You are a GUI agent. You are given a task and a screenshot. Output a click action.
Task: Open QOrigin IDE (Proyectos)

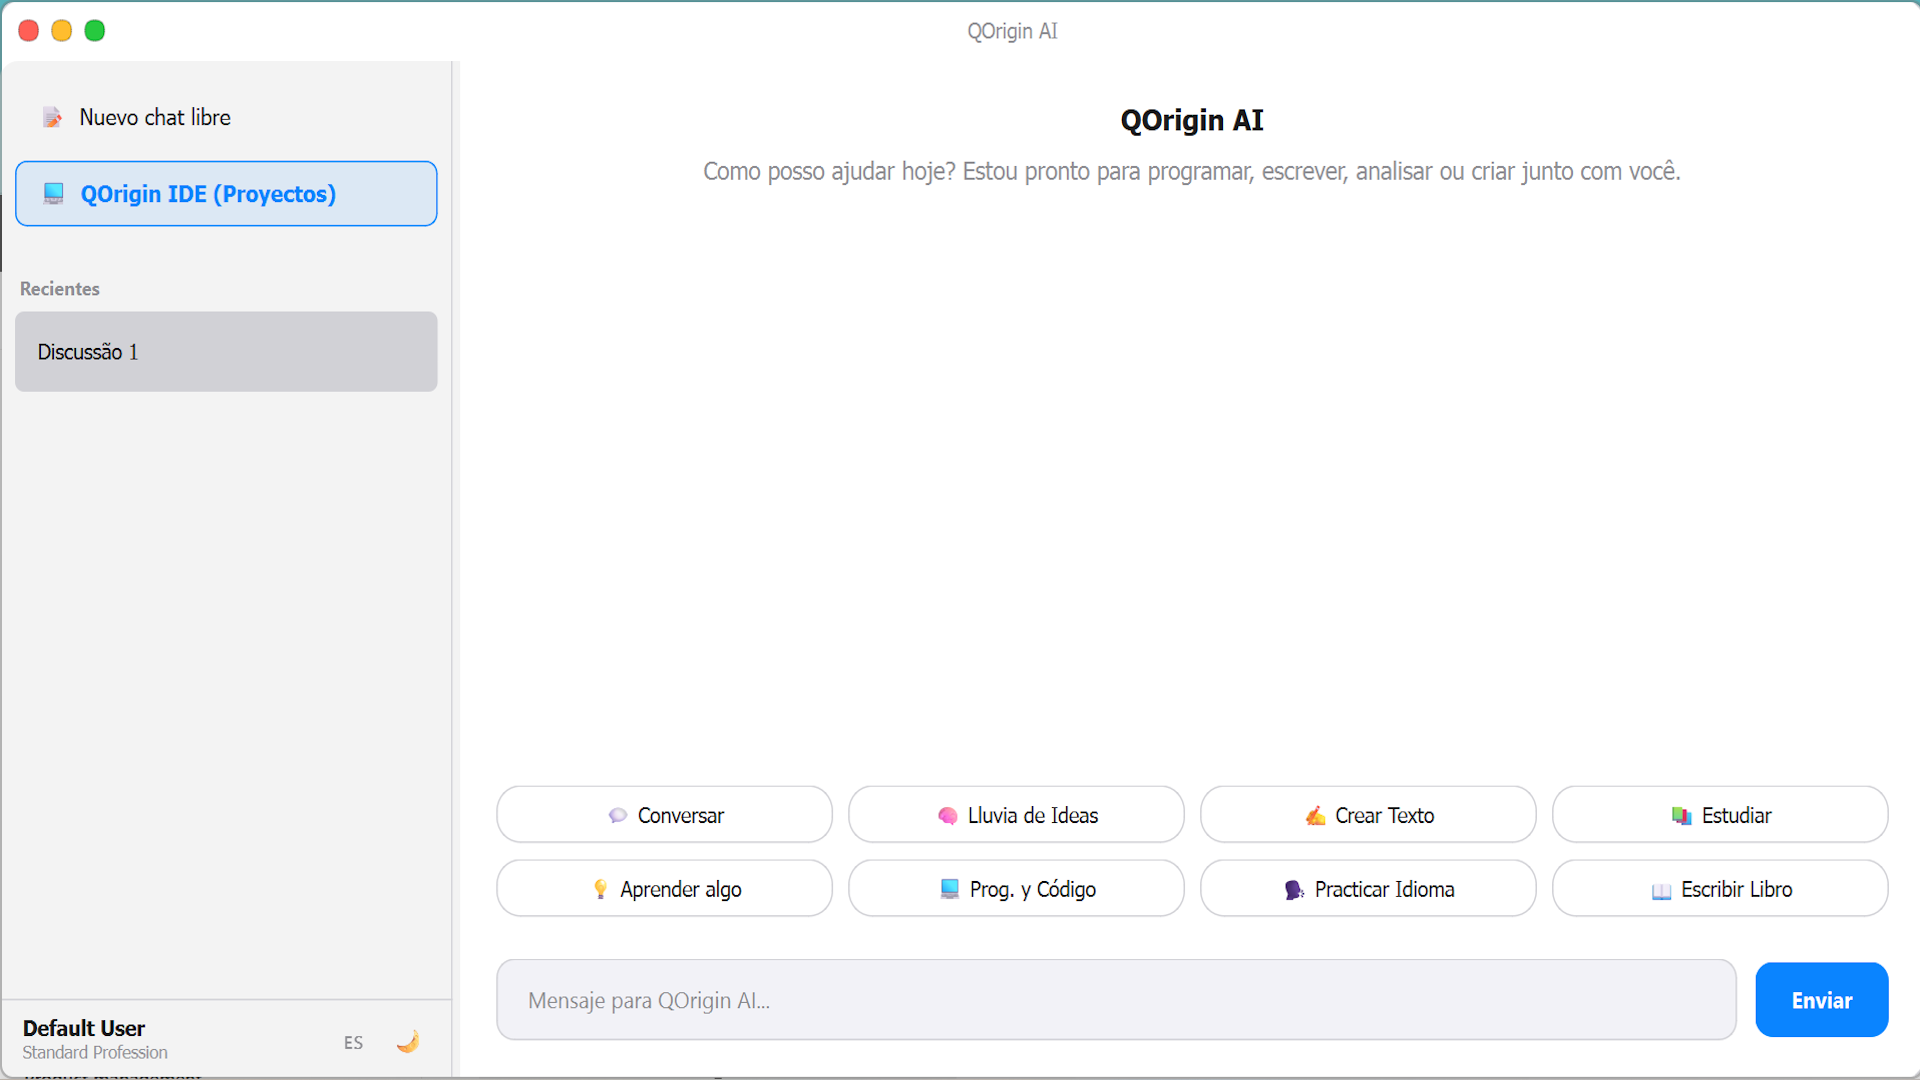click(226, 194)
